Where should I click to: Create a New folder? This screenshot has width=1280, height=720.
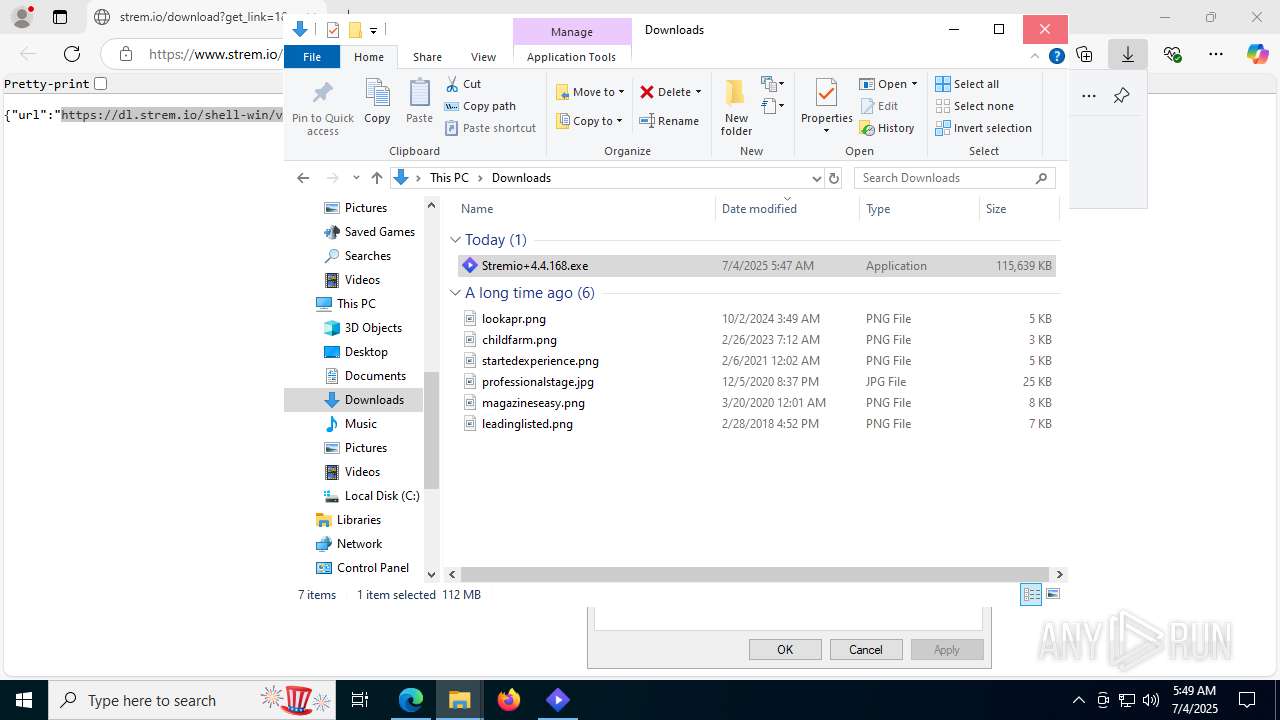[736, 107]
